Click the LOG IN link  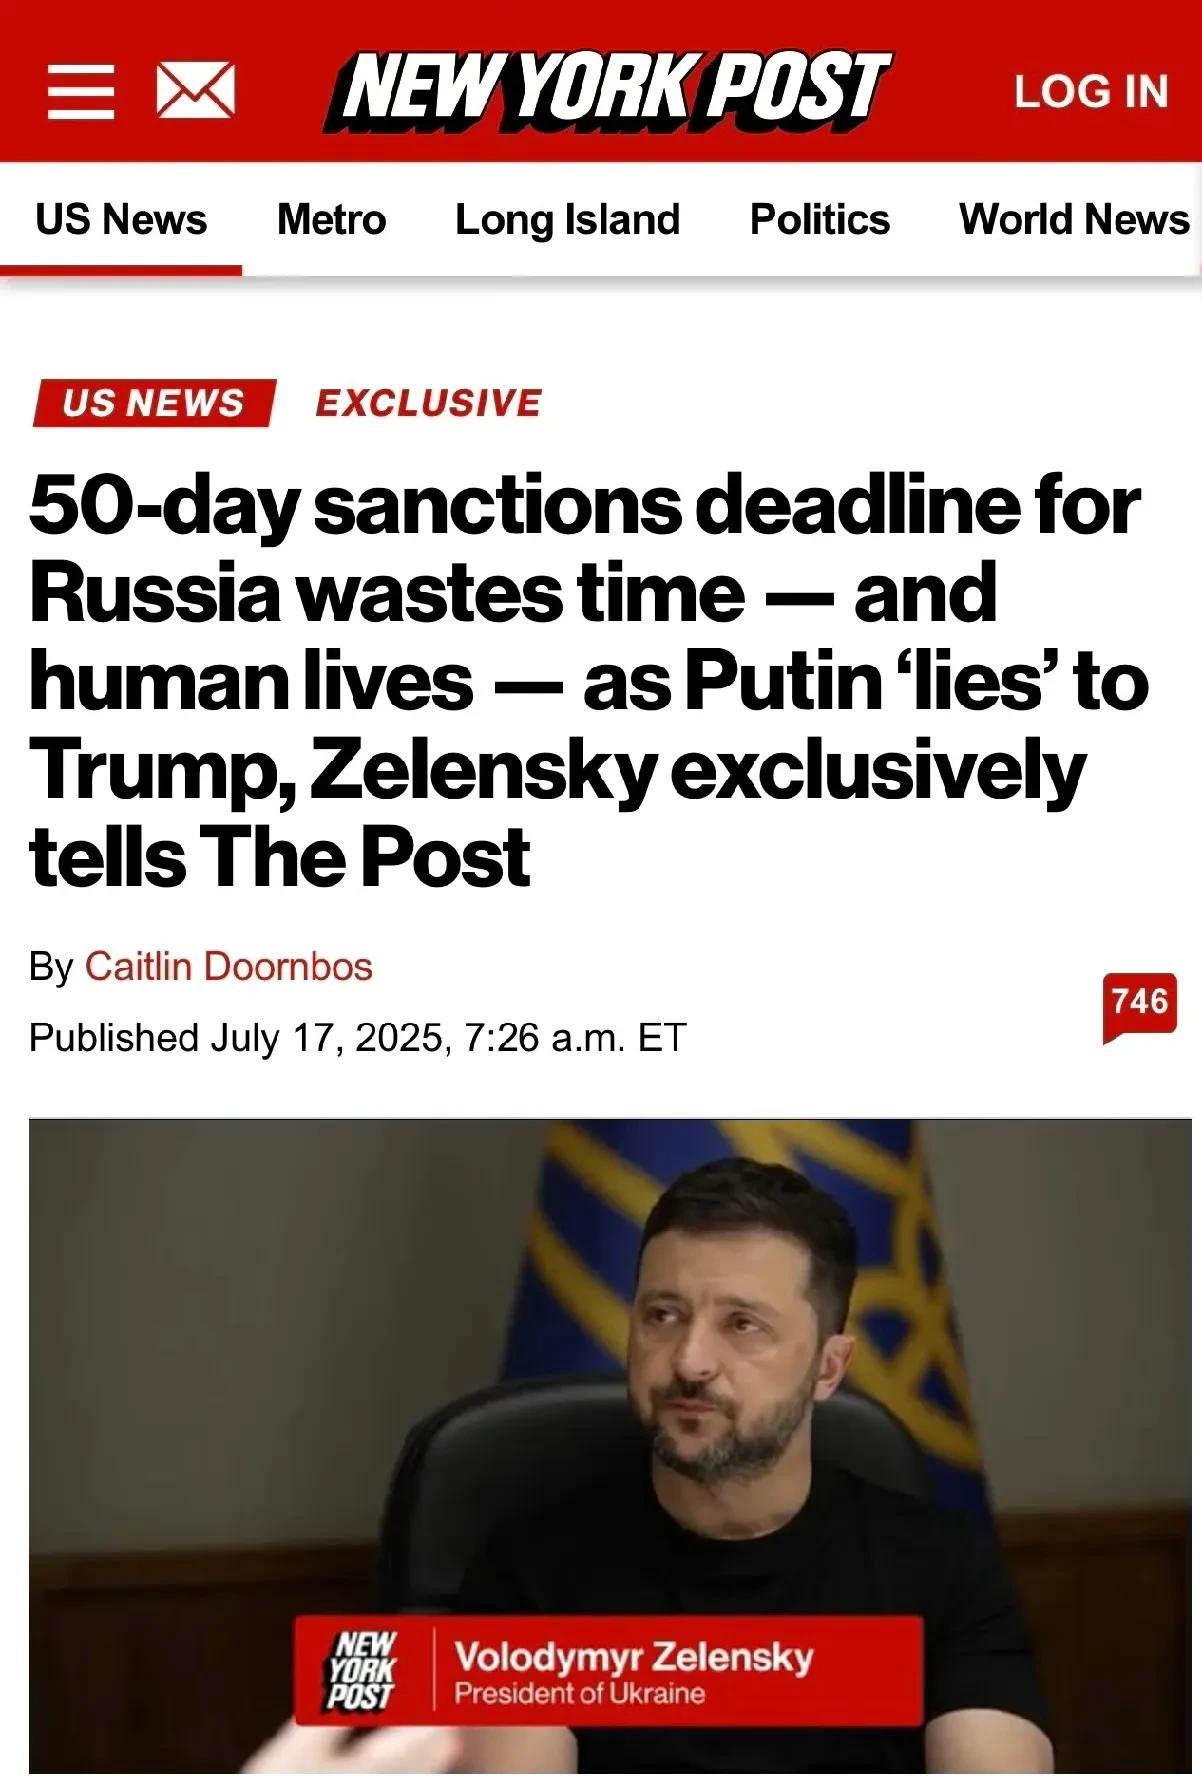[1091, 91]
